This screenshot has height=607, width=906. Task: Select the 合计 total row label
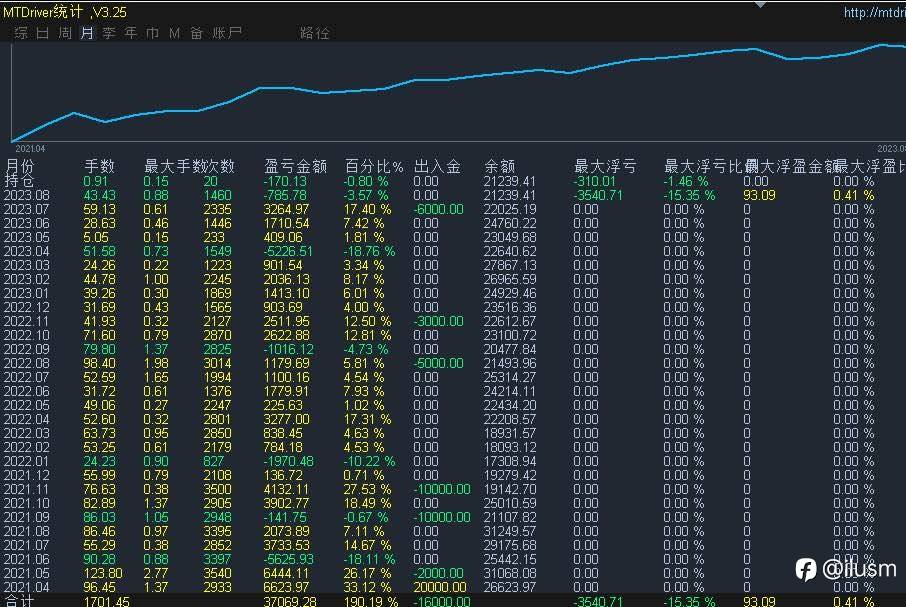click(x=19, y=601)
